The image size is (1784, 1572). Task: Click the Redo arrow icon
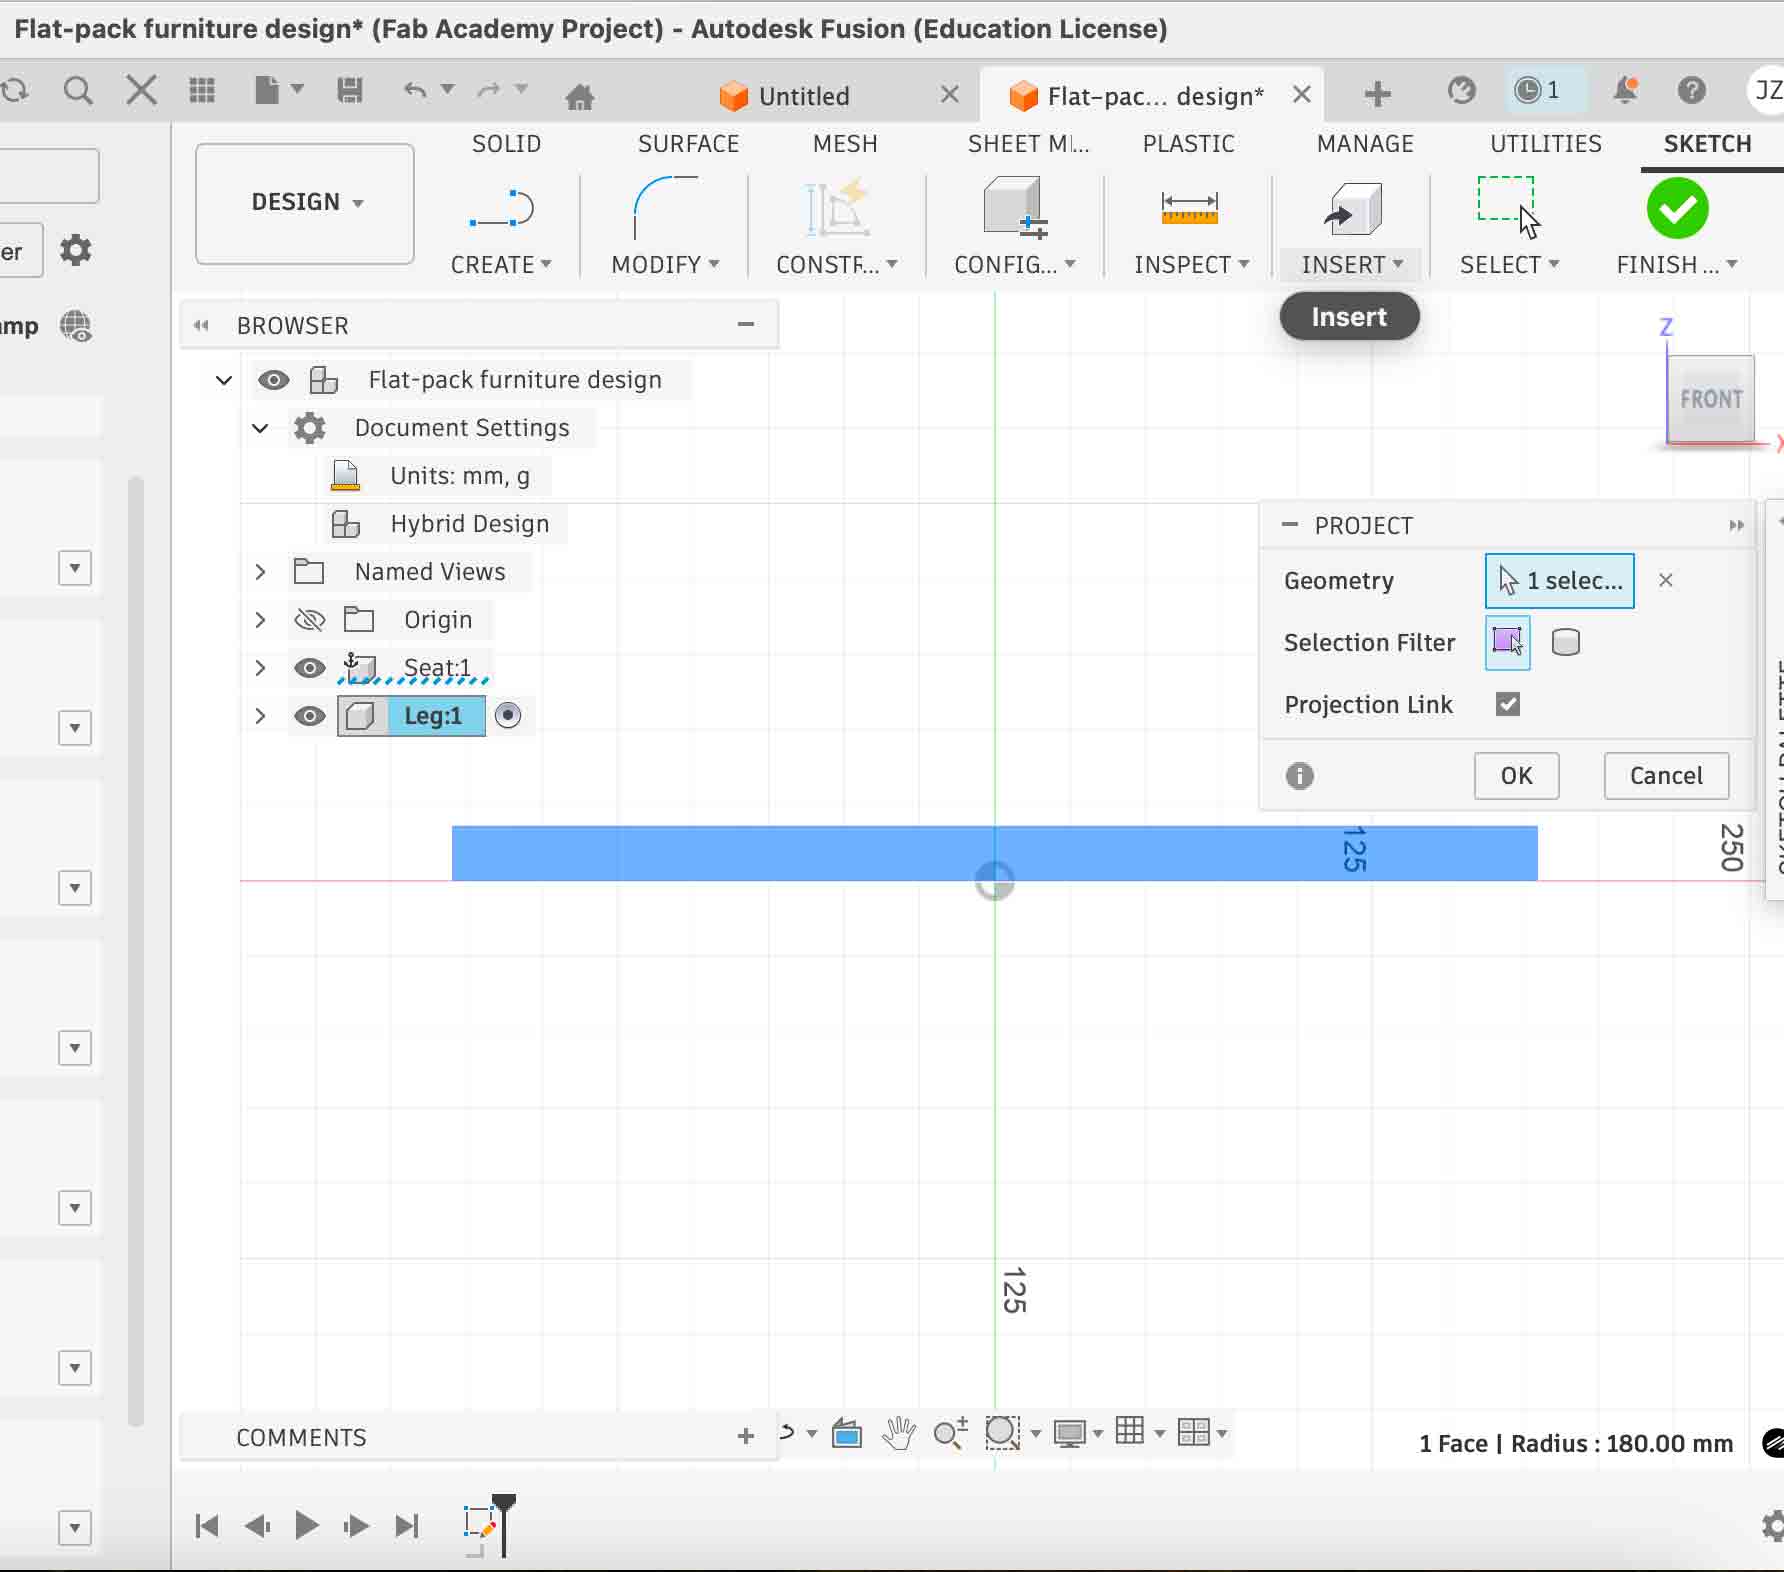[x=489, y=91]
